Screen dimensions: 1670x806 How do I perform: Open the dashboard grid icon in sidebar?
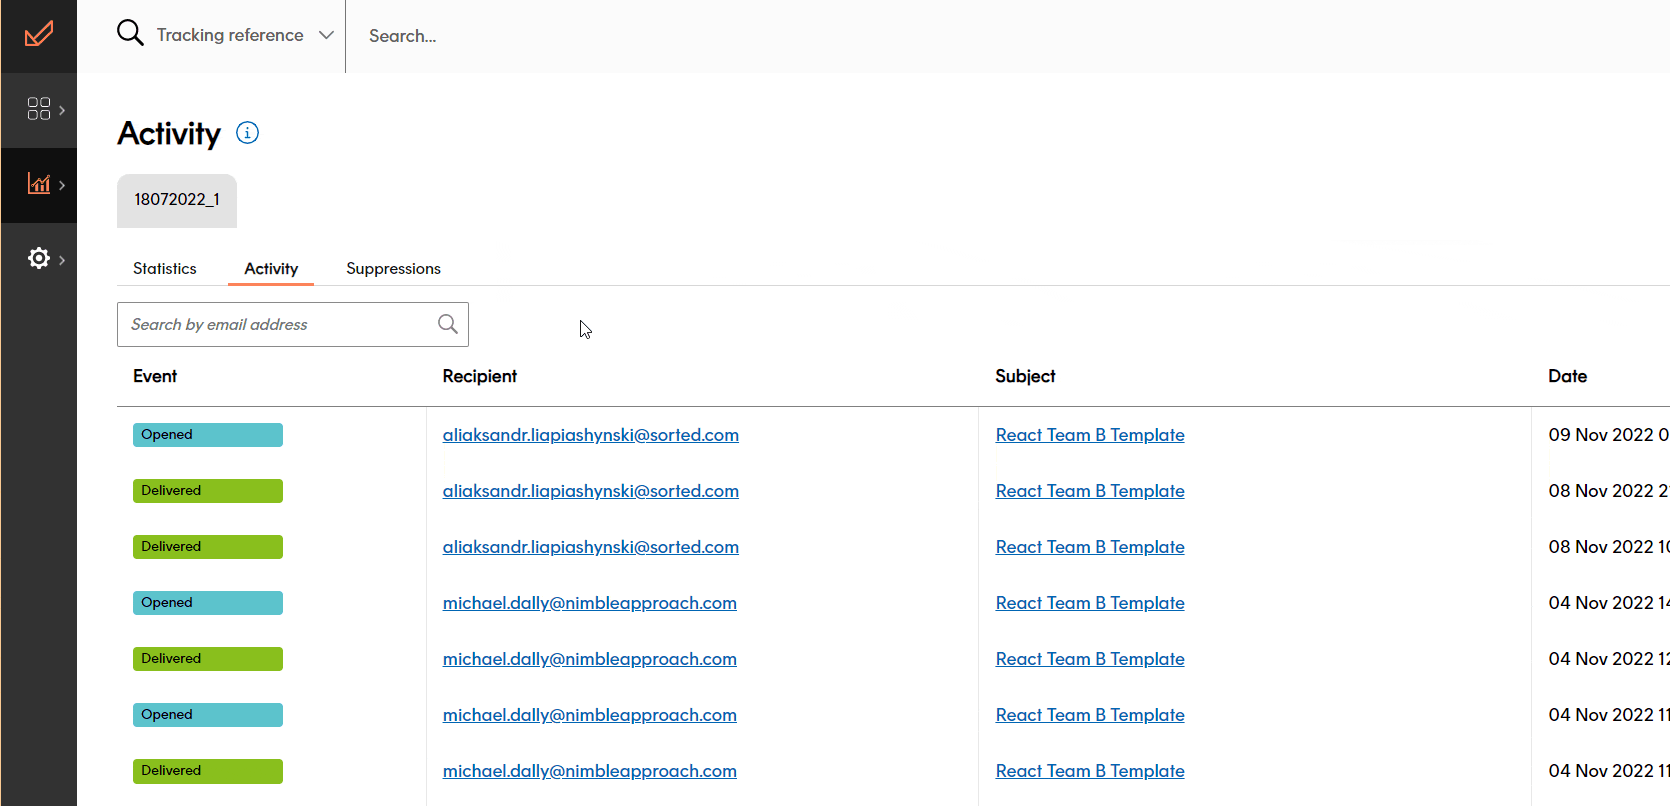coord(38,109)
